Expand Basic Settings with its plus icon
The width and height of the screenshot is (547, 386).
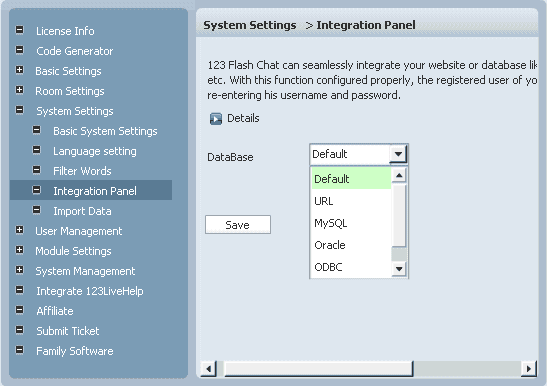(x=20, y=70)
